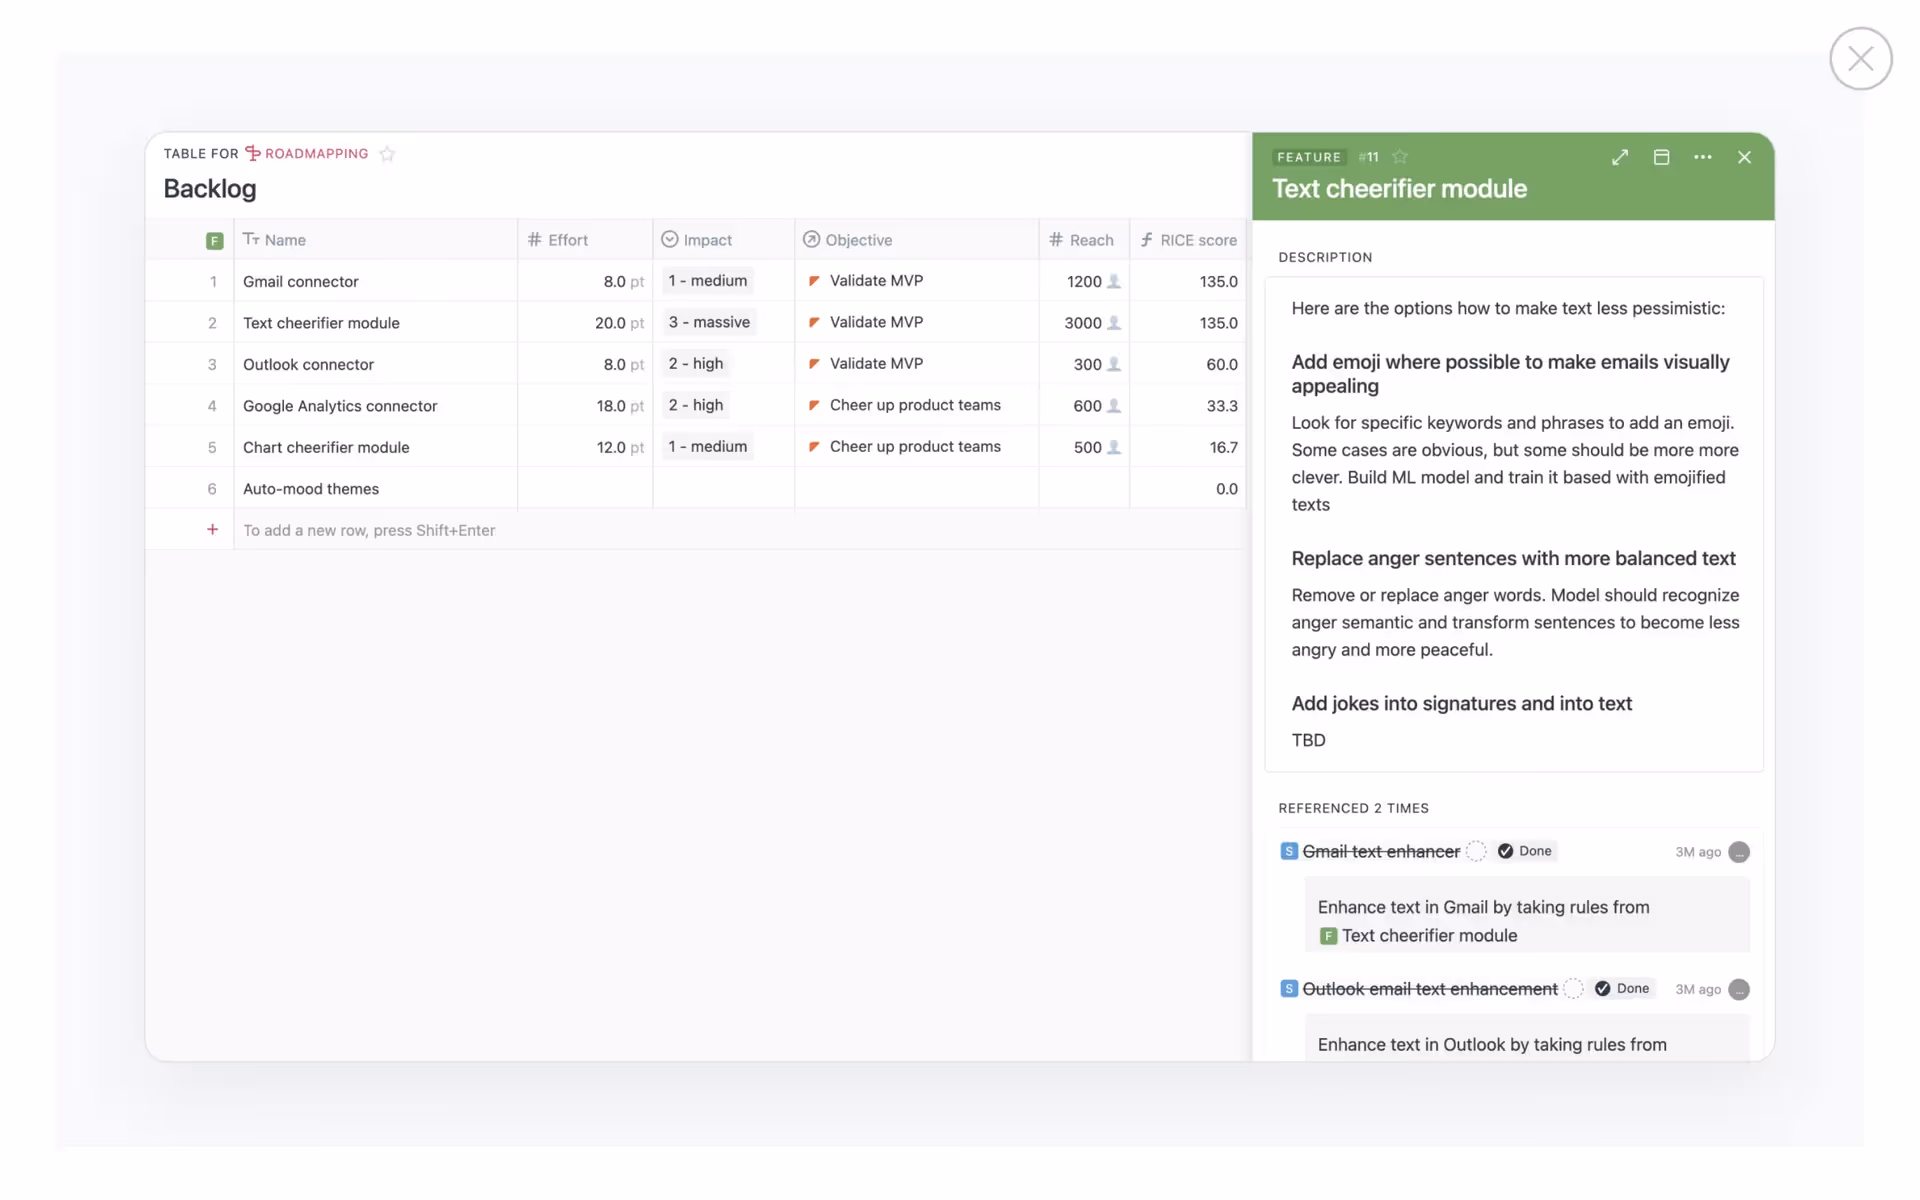Screen dimensions: 1920x1200
Task: Click green Feature icon in table header
Action: pos(214,241)
